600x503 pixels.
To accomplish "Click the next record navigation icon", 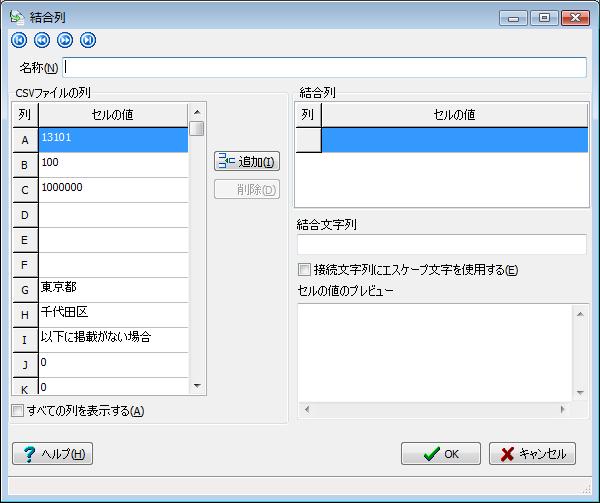I will click(x=65, y=40).
